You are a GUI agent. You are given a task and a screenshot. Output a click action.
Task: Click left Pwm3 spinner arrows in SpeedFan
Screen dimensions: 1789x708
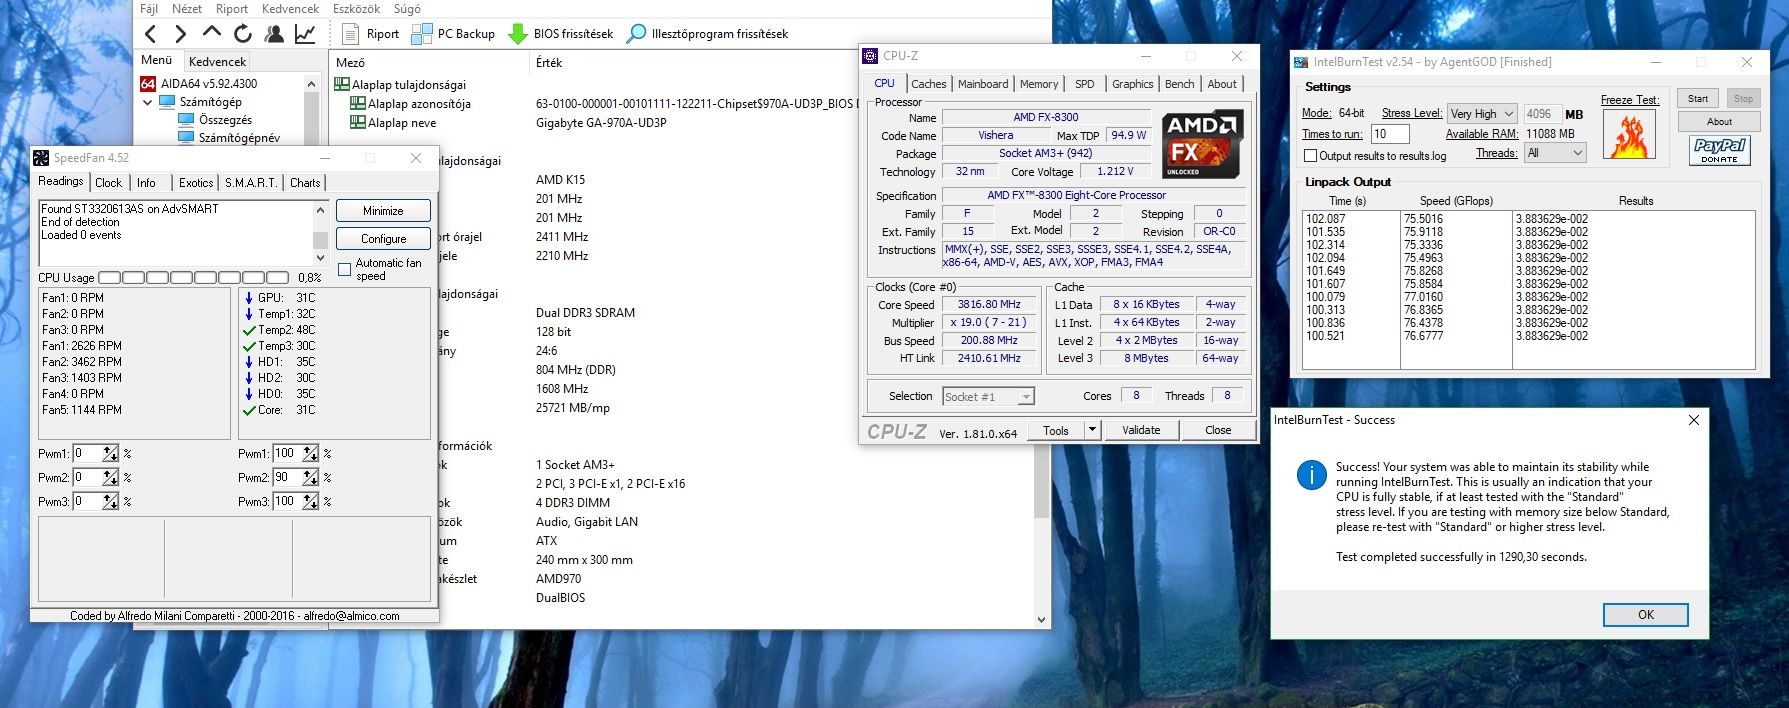110,502
